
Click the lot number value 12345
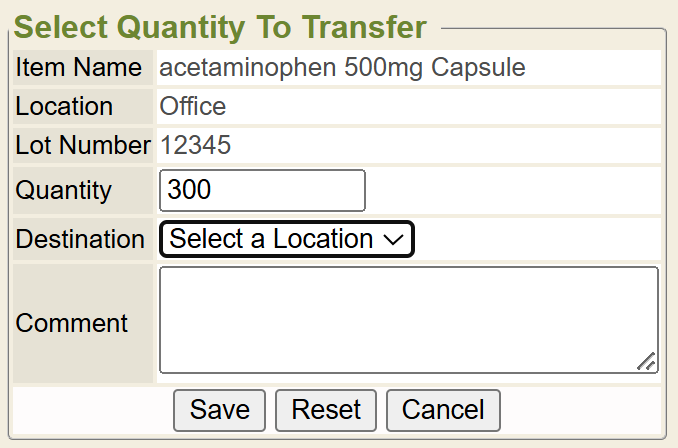[196, 145]
